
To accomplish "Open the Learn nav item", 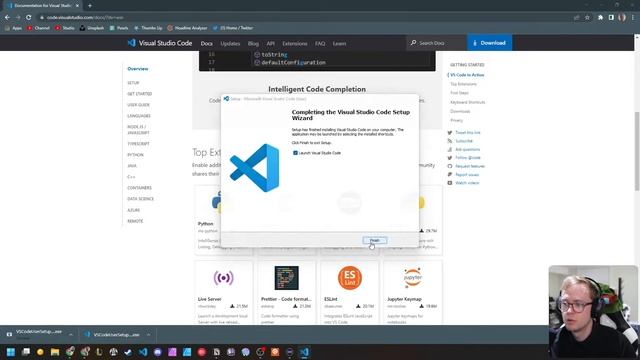I will [x=339, y=43].
